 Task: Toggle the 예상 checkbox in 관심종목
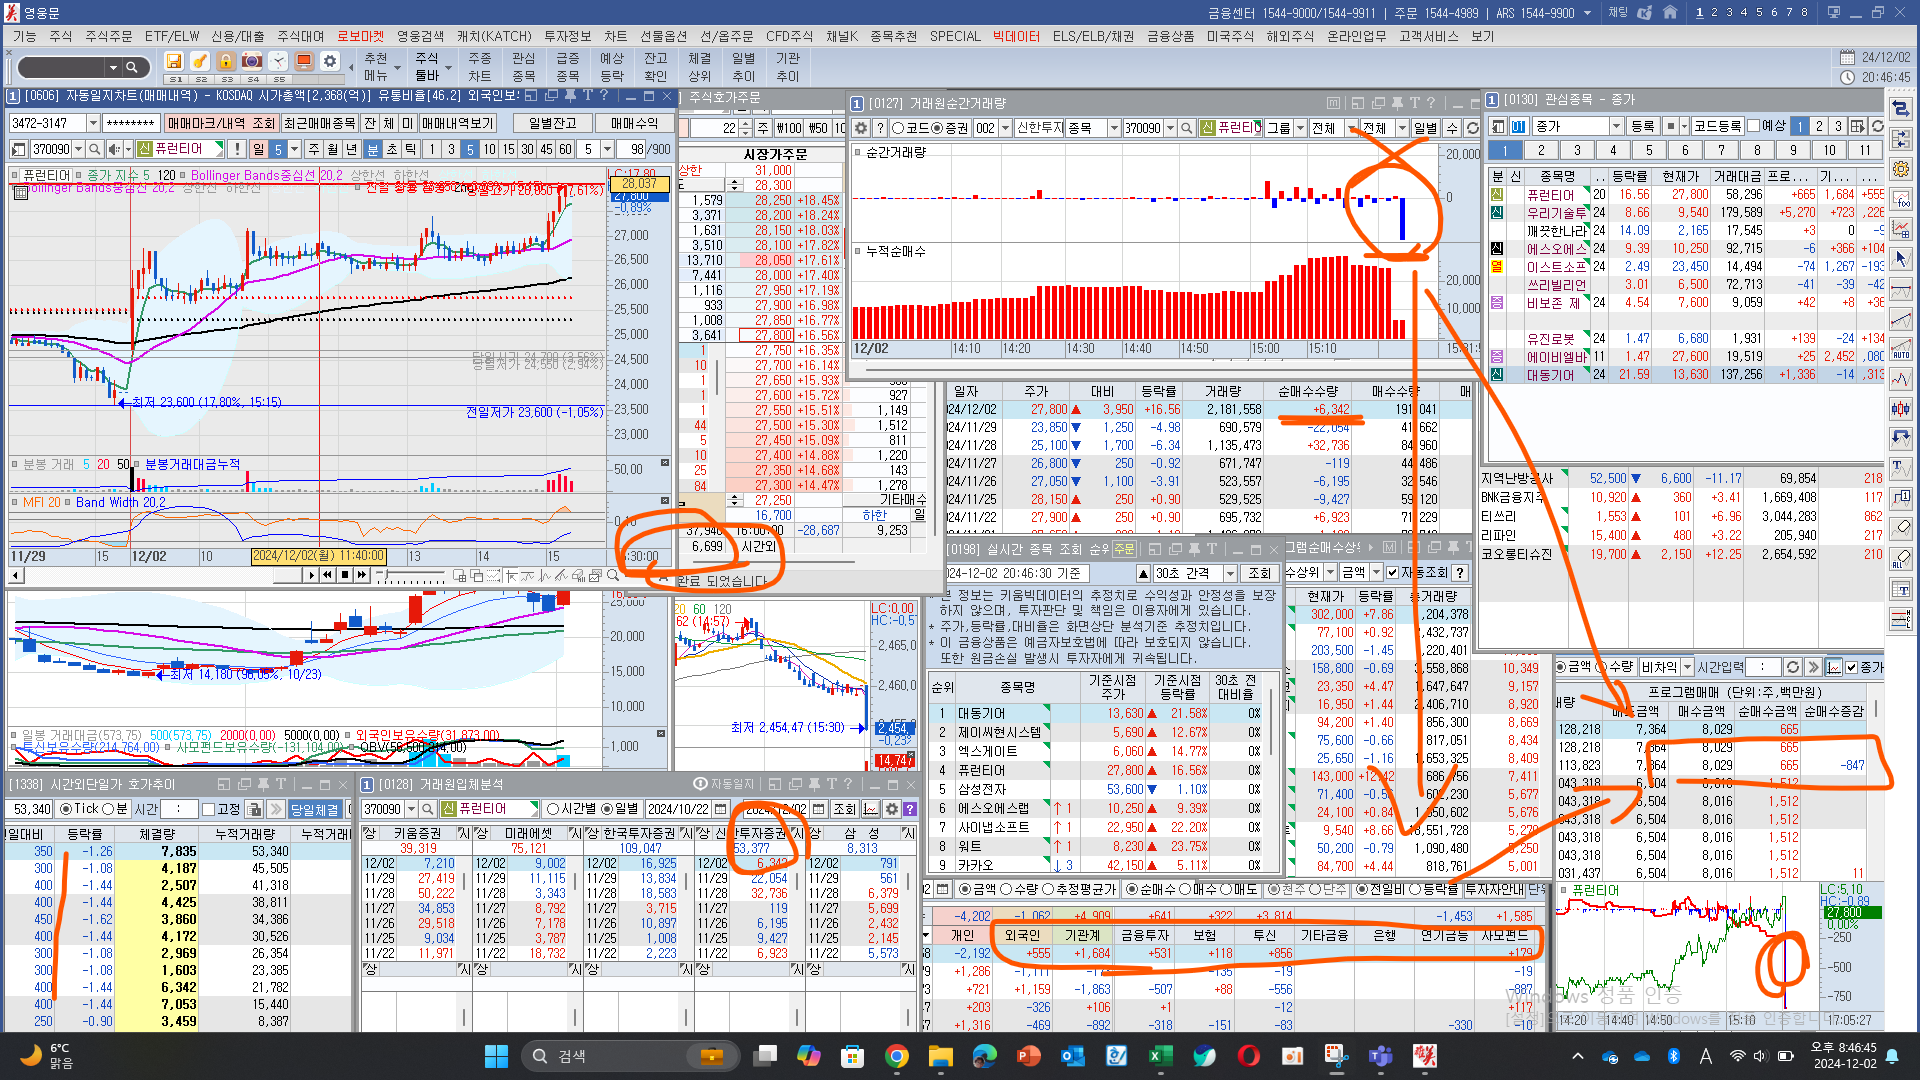(x=1755, y=126)
